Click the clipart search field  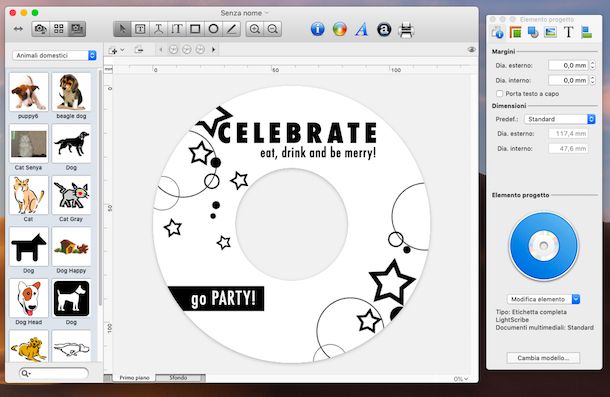coord(54,374)
